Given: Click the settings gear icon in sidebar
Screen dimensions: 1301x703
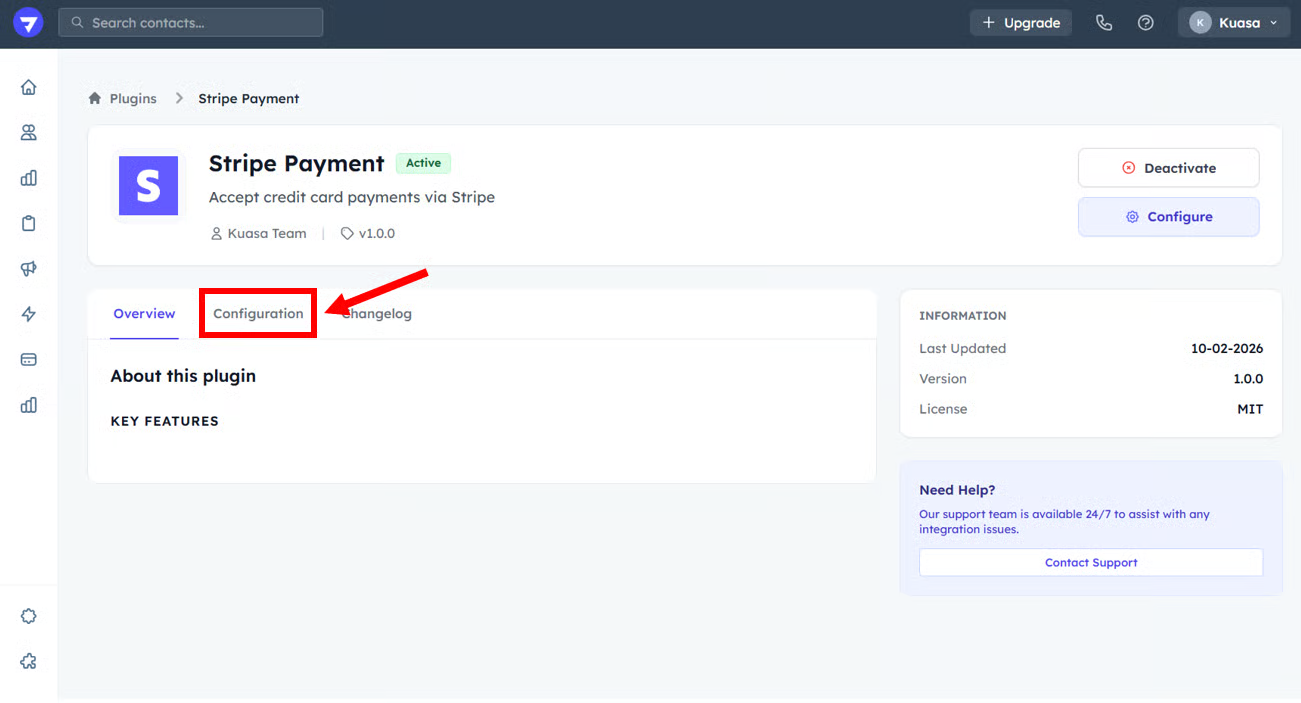Looking at the screenshot, I should 29,616.
